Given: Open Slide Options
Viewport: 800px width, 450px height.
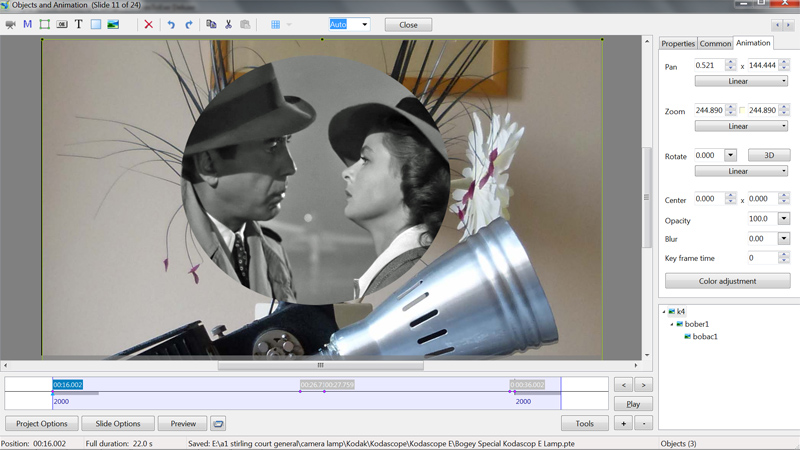Looking at the screenshot, I should pyautogui.click(x=118, y=423).
